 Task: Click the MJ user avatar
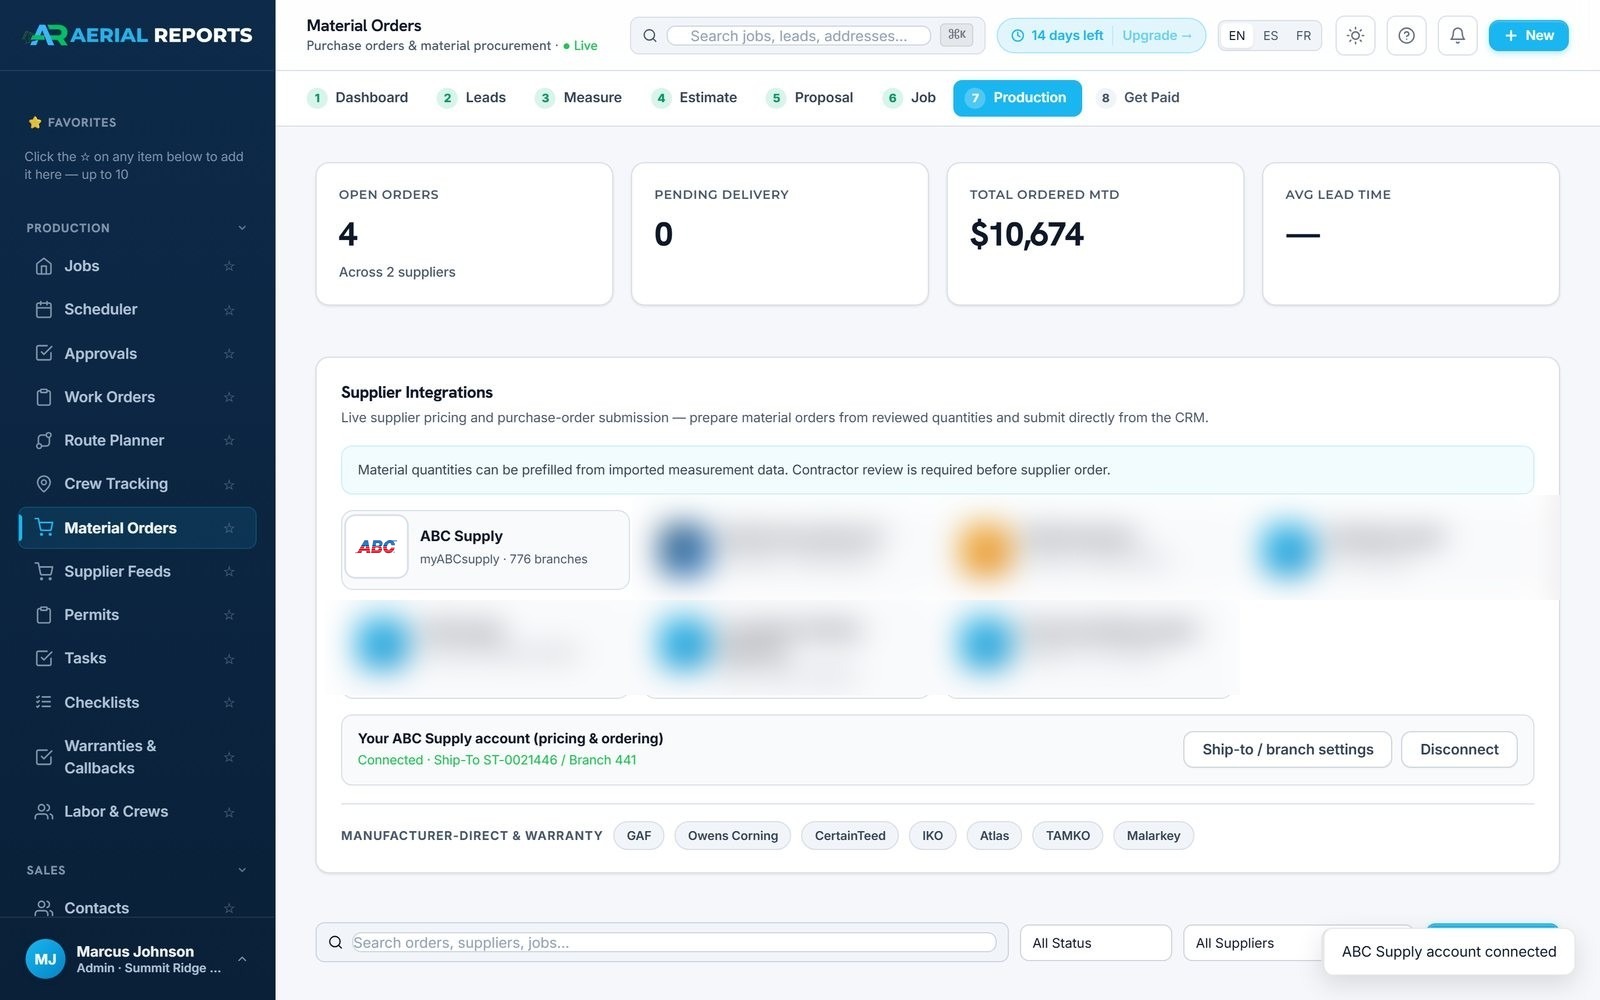(x=46, y=960)
